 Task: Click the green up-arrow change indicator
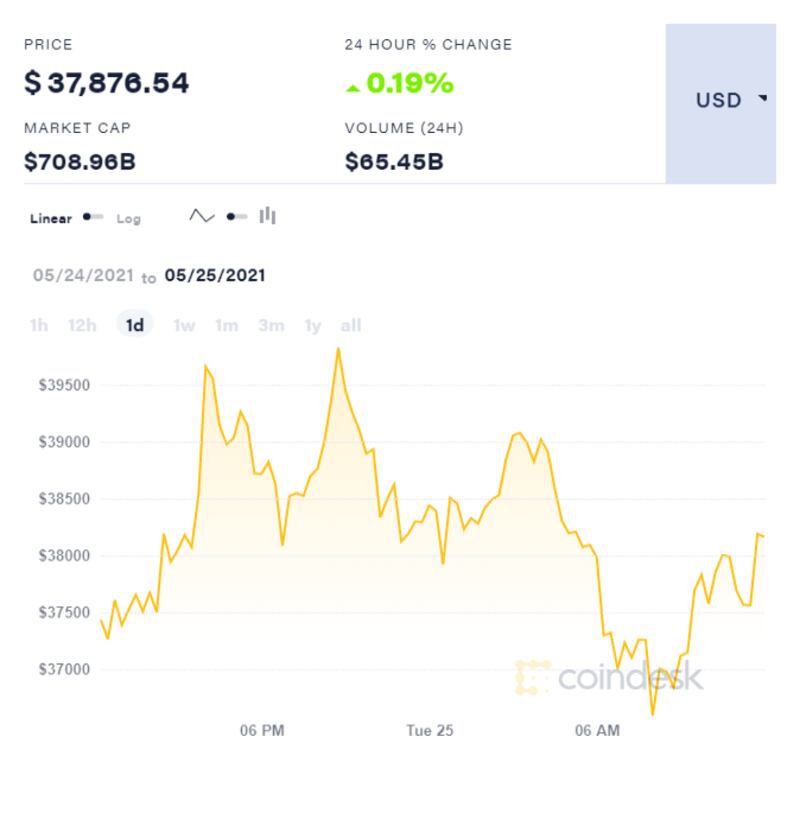tap(352, 87)
